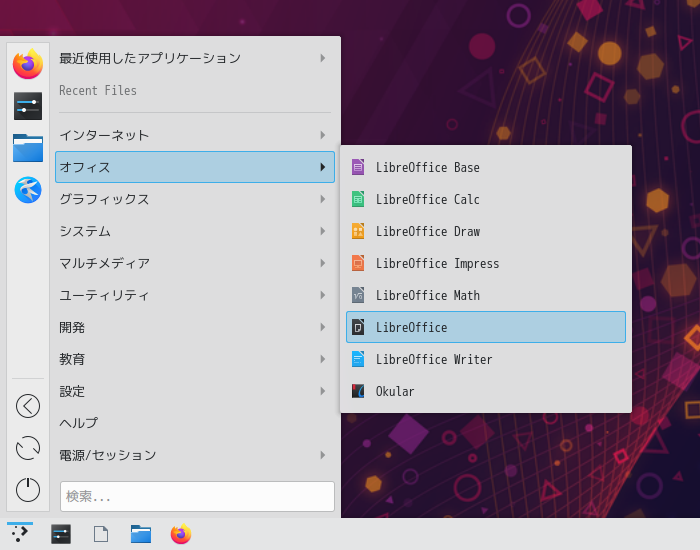The height and width of the screenshot is (550, 700).
Task: Select the マルチメディア category
Action: click(195, 263)
